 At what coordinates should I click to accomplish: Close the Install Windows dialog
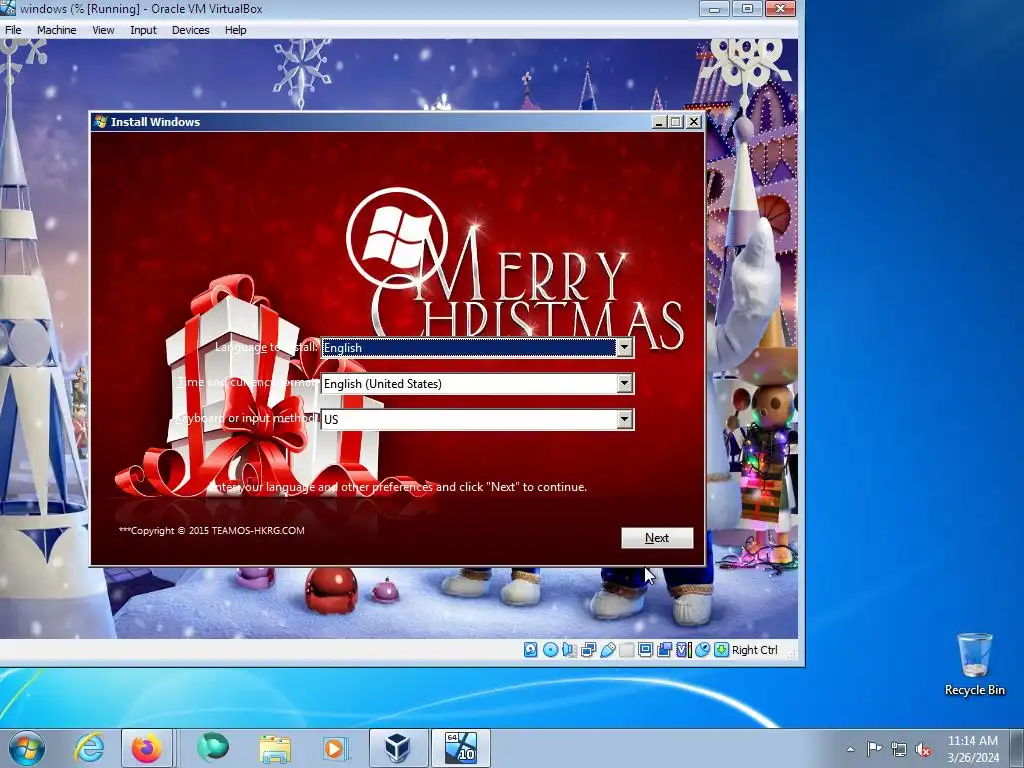694,121
